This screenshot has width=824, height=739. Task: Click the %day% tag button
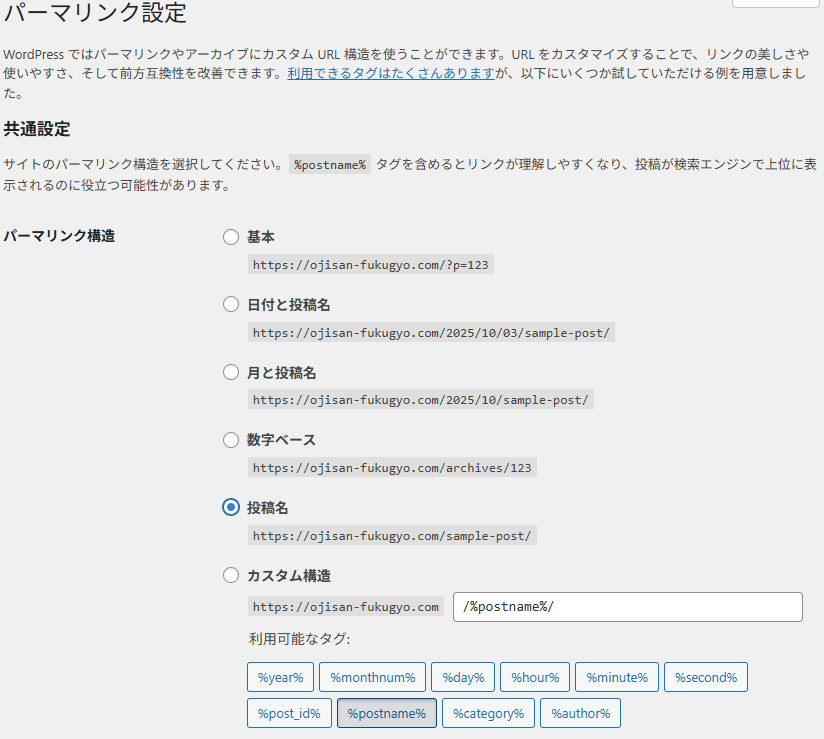pos(463,678)
